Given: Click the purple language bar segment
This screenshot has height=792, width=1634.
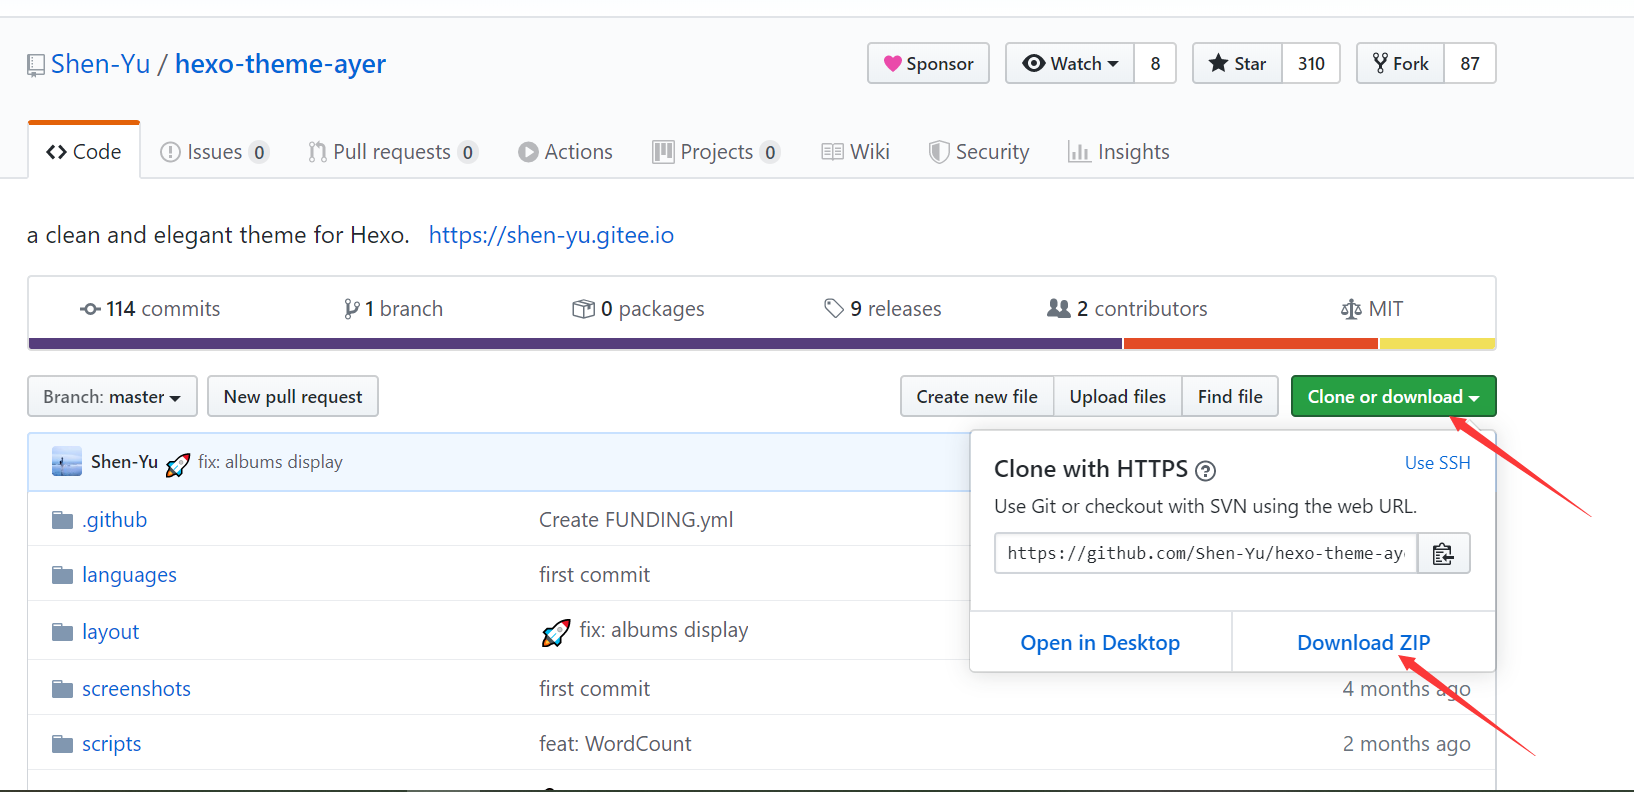Looking at the screenshot, I should tap(575, 344).
